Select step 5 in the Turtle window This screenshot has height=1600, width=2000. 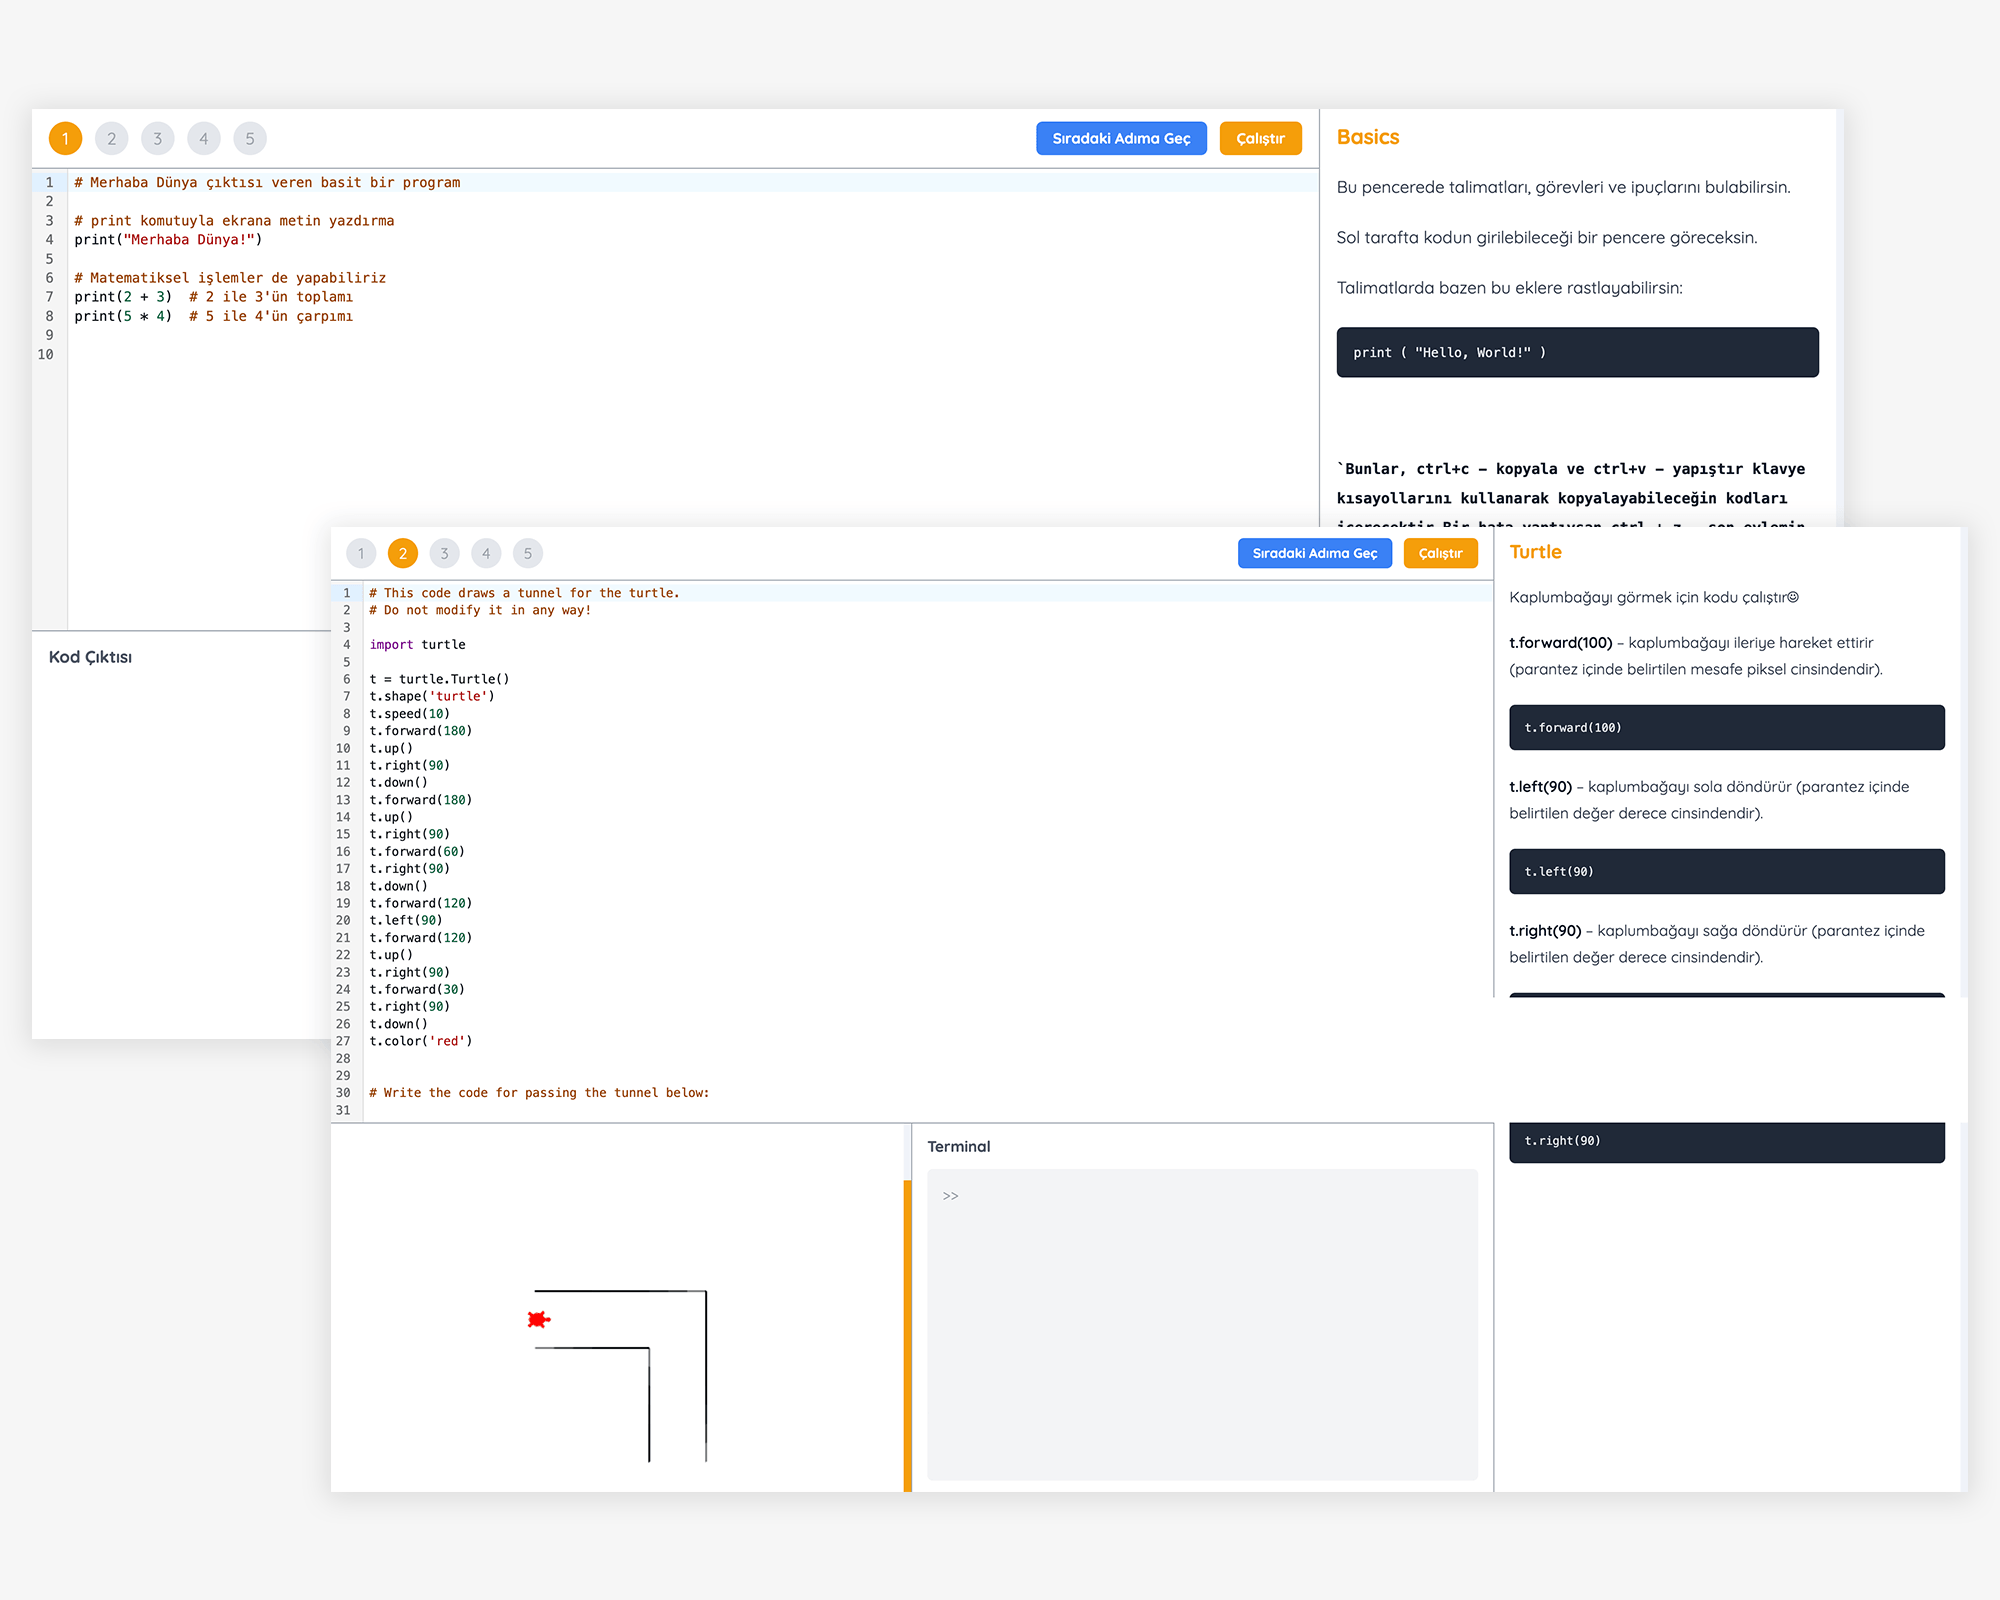coord(528,553)
